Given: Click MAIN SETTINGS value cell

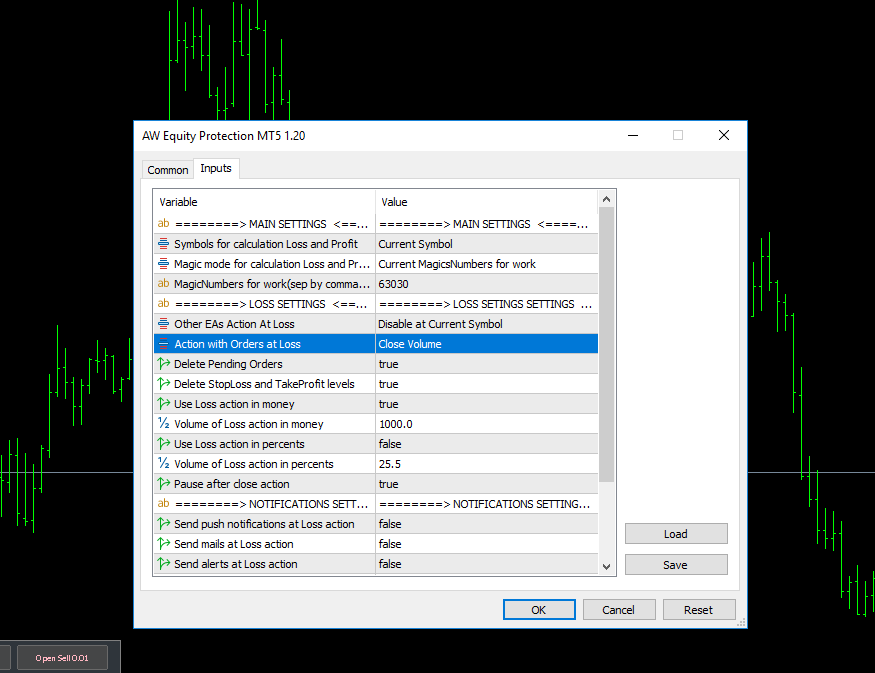Looking at the screenshot, I should point(487,224).
